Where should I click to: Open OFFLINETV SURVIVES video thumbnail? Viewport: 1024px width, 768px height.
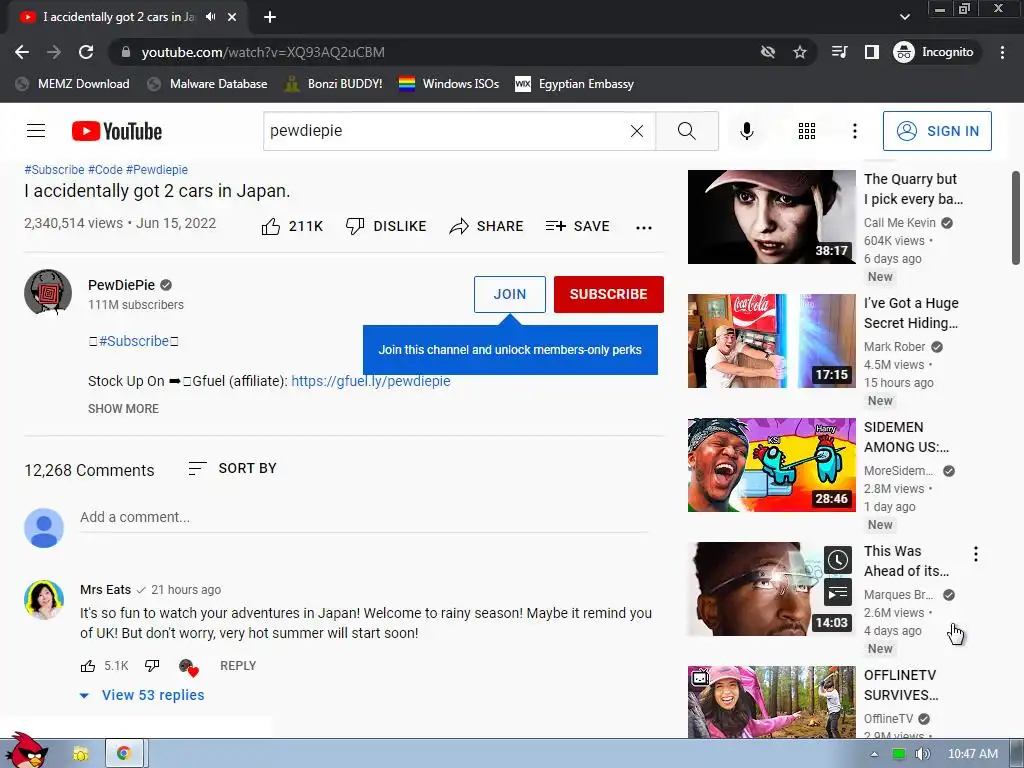pyautogui.click(x=771, y=702)
